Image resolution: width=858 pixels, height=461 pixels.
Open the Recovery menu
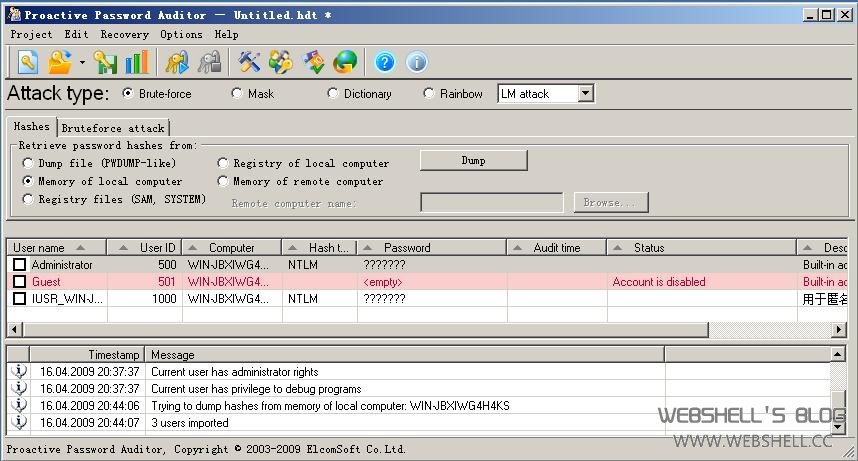click(124, 34)
